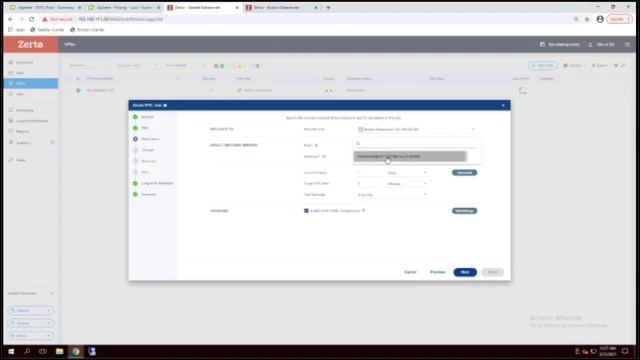
Task: Click the Journal History number field
Action: click(369, 173)
